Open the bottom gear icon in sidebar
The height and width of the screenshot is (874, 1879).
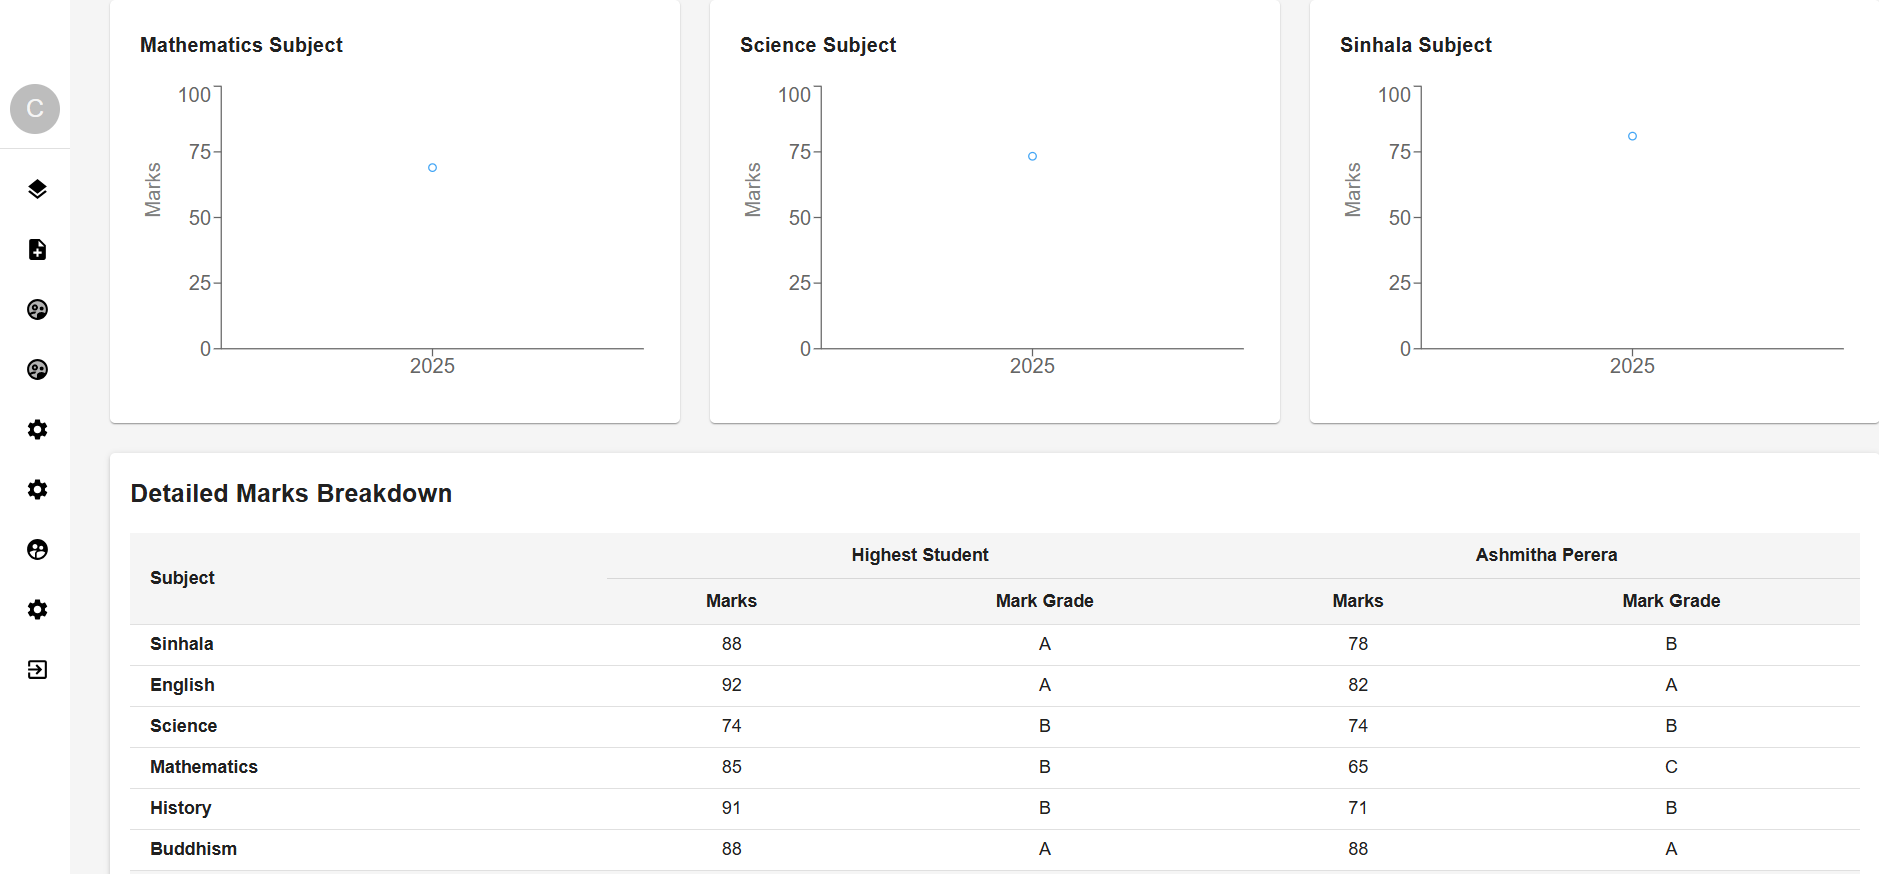37,609
